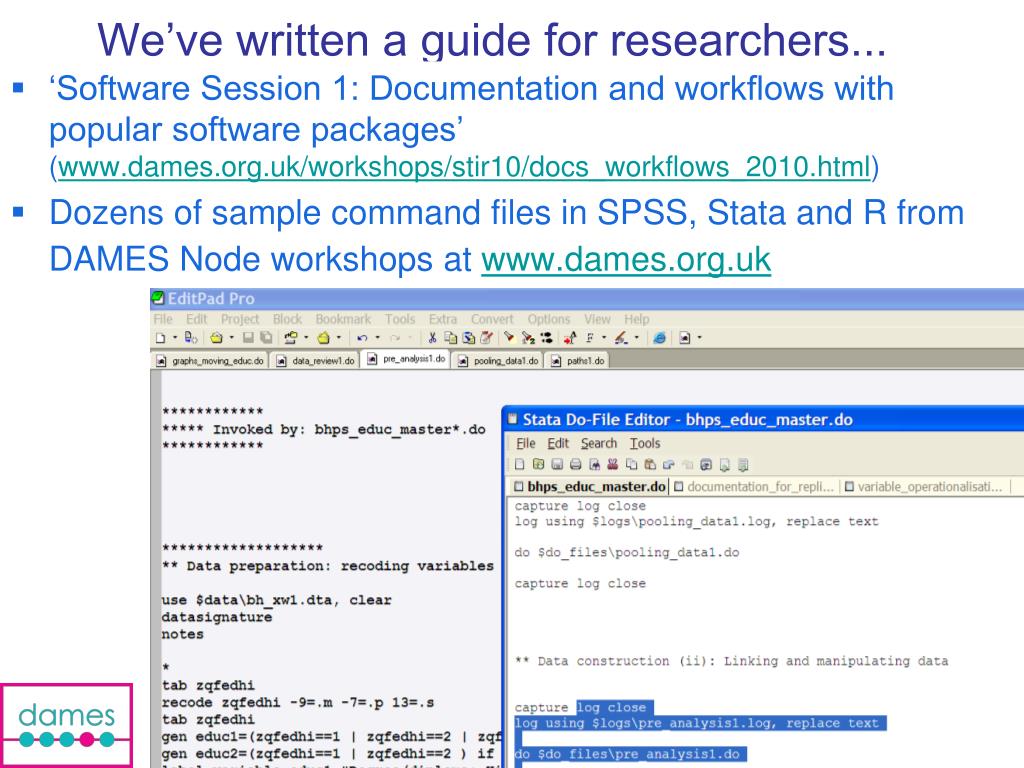This screenshot has height=768, width=1024.
Task: Select the bhps_educ_master.do tab in Stata editor
Action: coord(589,487)
